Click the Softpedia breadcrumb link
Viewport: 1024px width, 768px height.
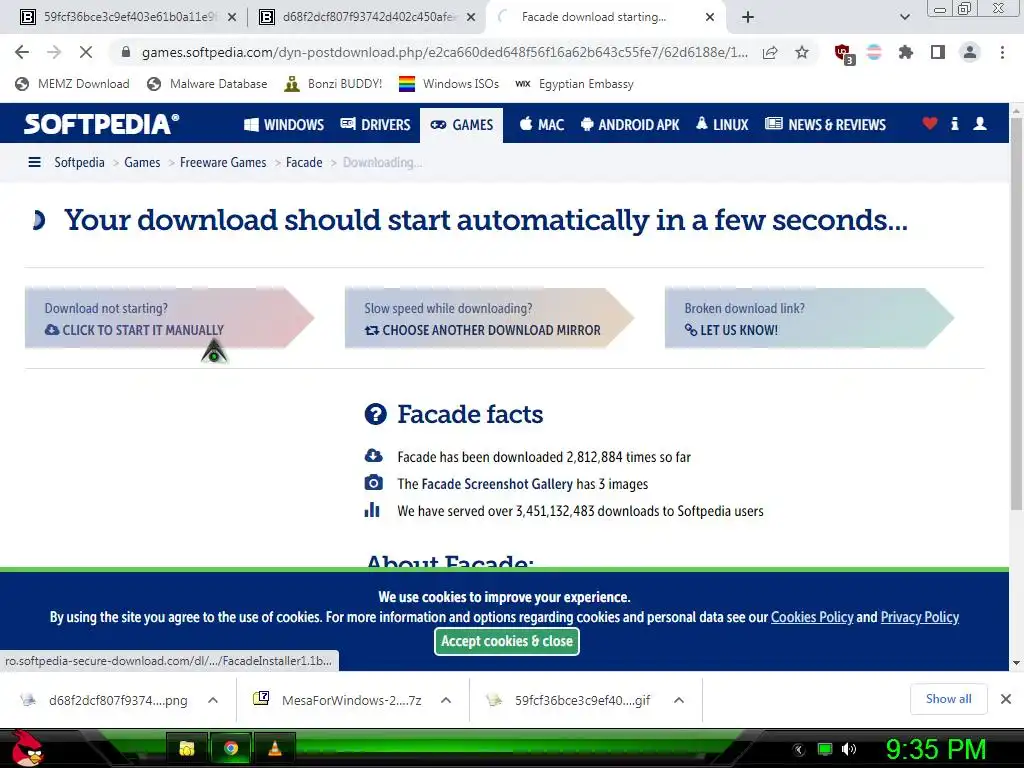[79, 162]
